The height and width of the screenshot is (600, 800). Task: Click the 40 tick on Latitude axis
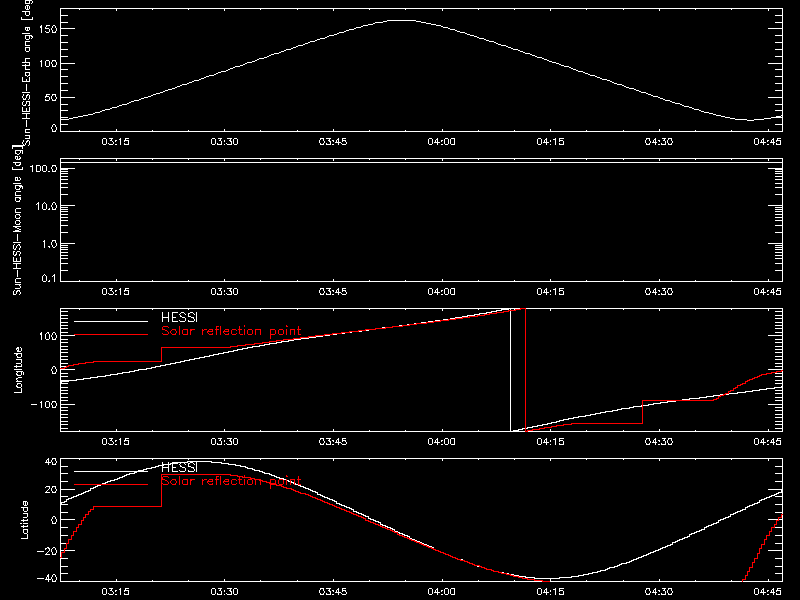(x=51, y=462)
